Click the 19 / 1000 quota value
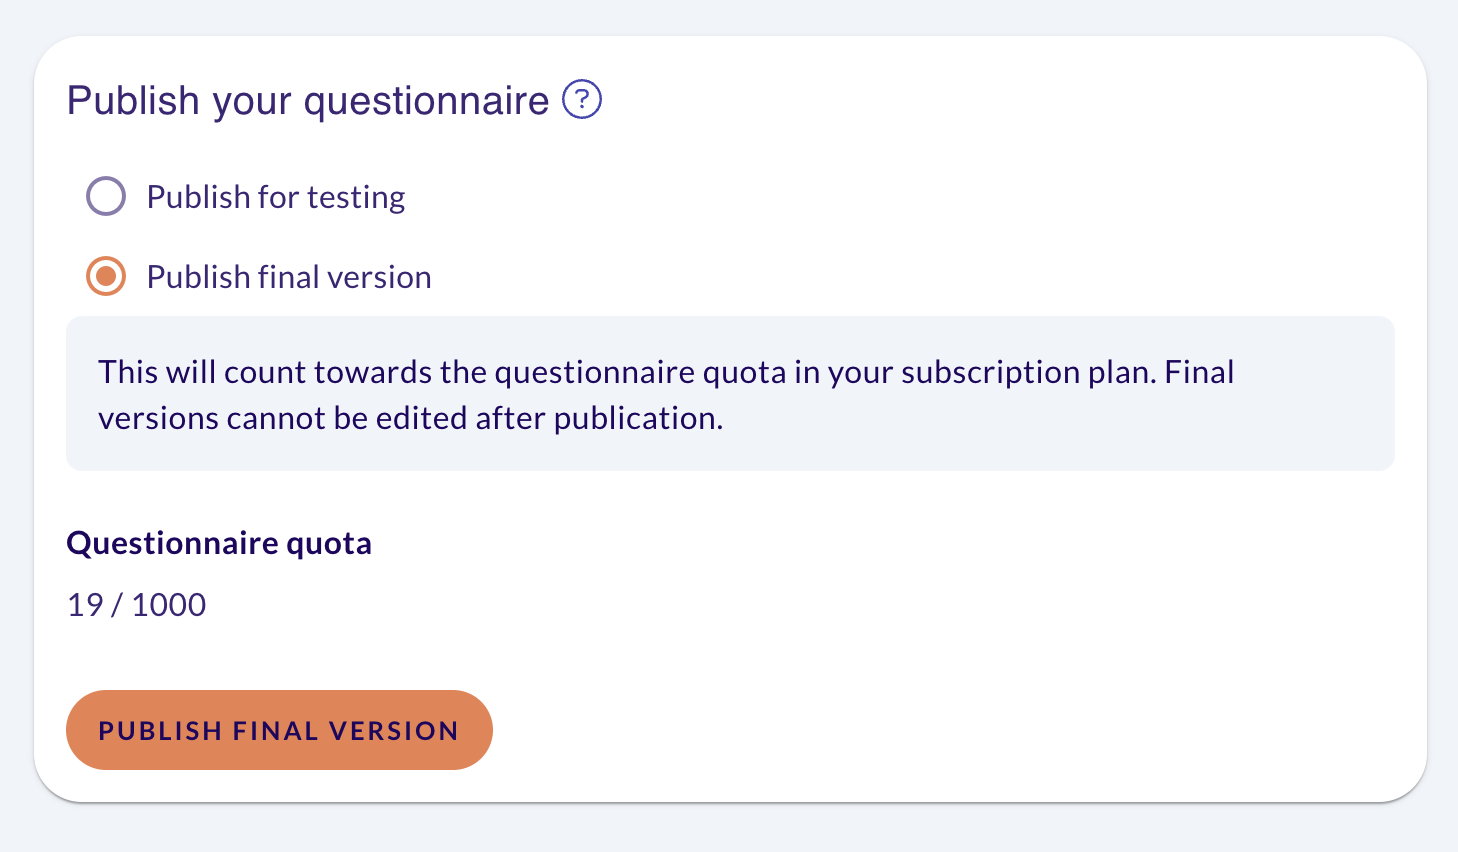Viewport: 1458px width, 852px height. [x=137, y=605]
